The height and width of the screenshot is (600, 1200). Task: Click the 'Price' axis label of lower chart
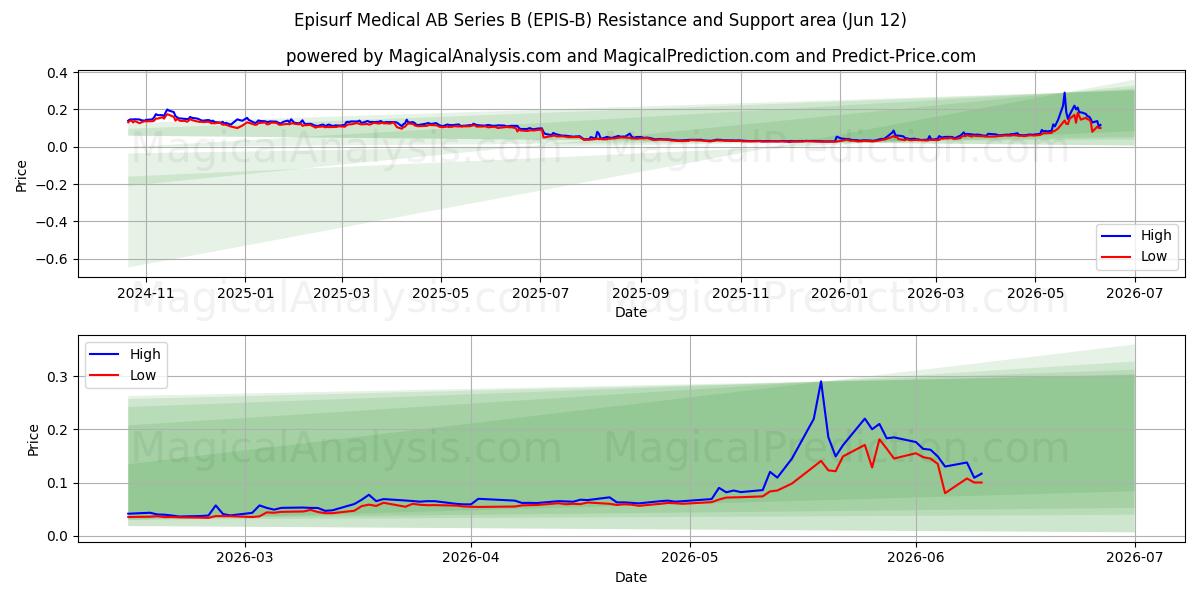point(34,440)
